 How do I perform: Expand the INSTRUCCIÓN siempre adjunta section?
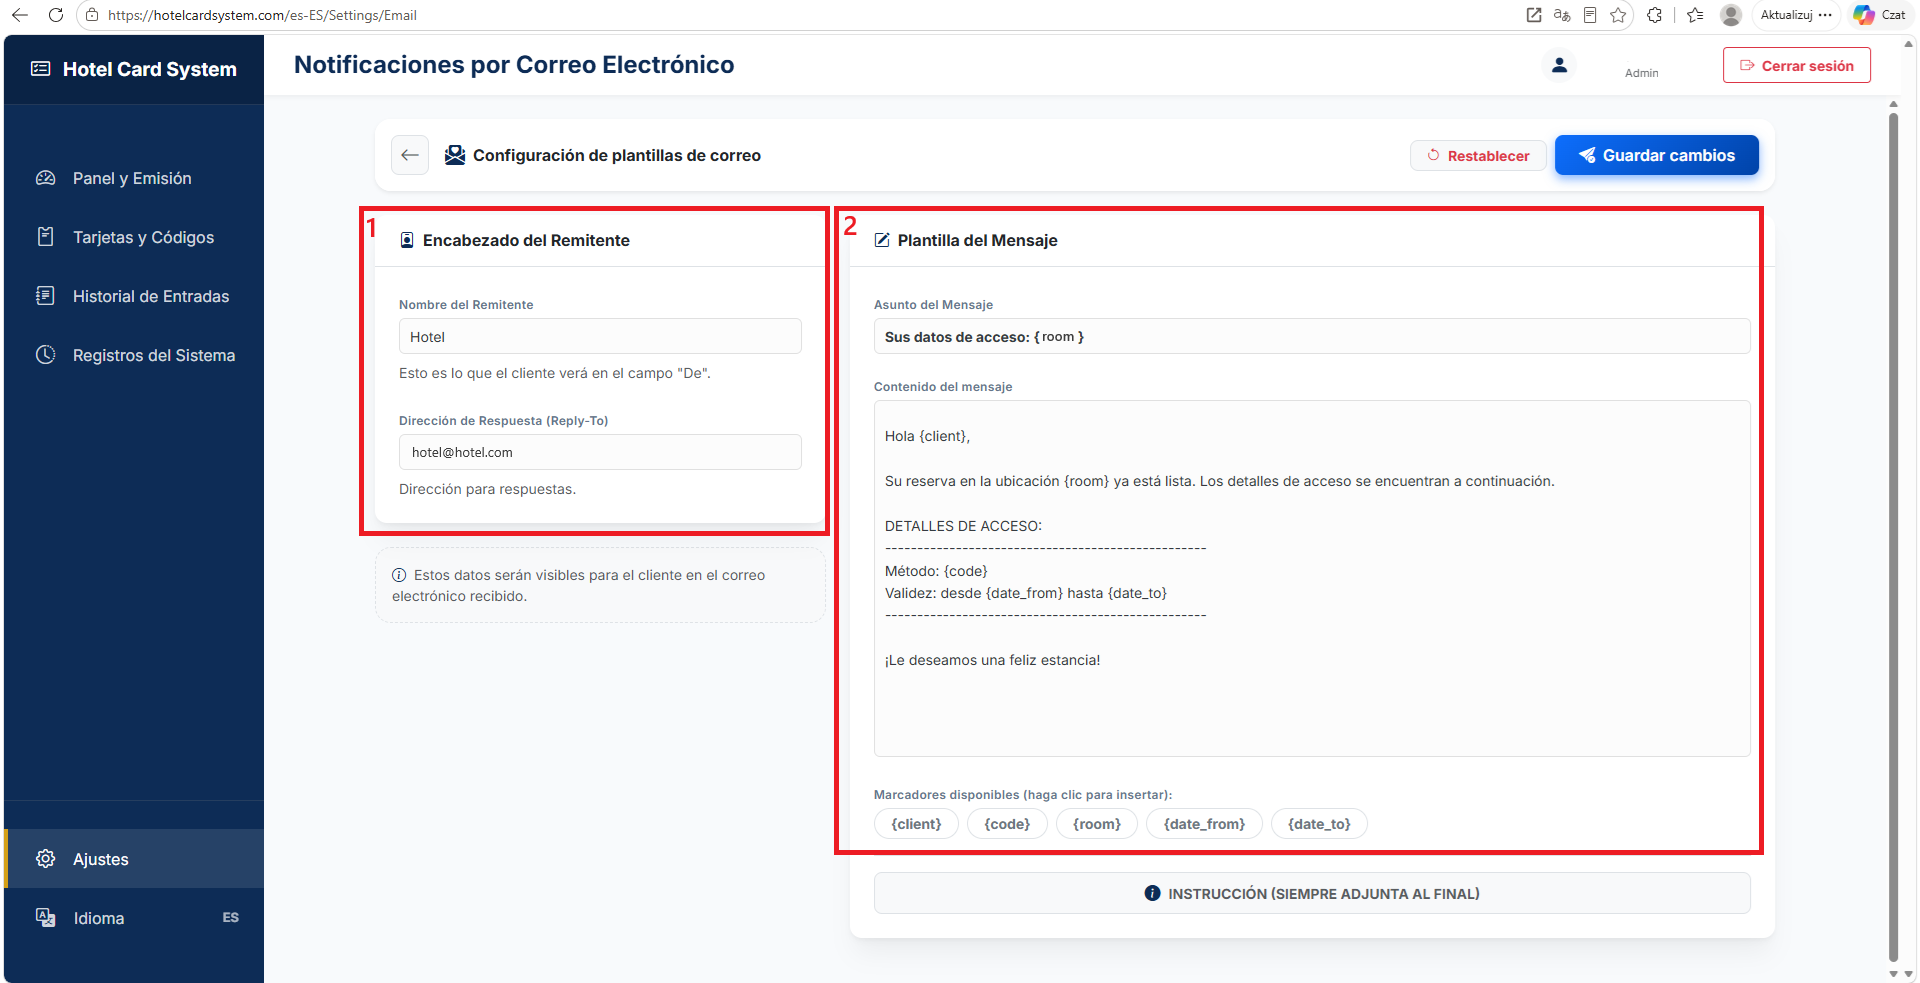point(1312,893)
